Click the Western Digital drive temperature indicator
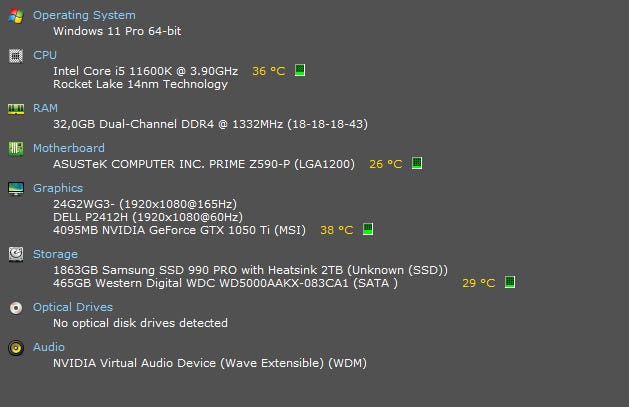The width and height of the screenshot is (629, 407). [x=510, y=283]
